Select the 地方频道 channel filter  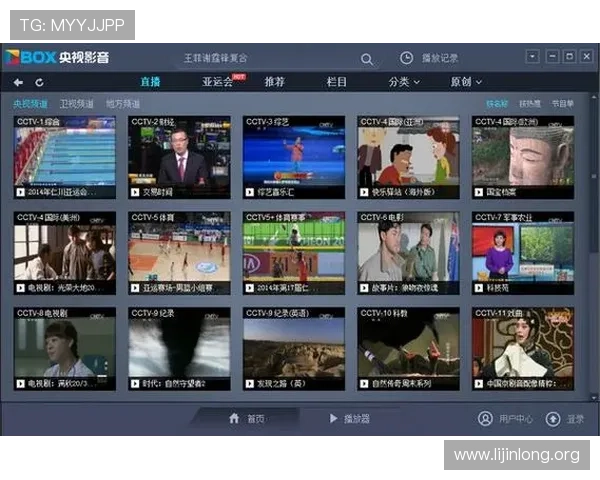(x=123, y=104)
